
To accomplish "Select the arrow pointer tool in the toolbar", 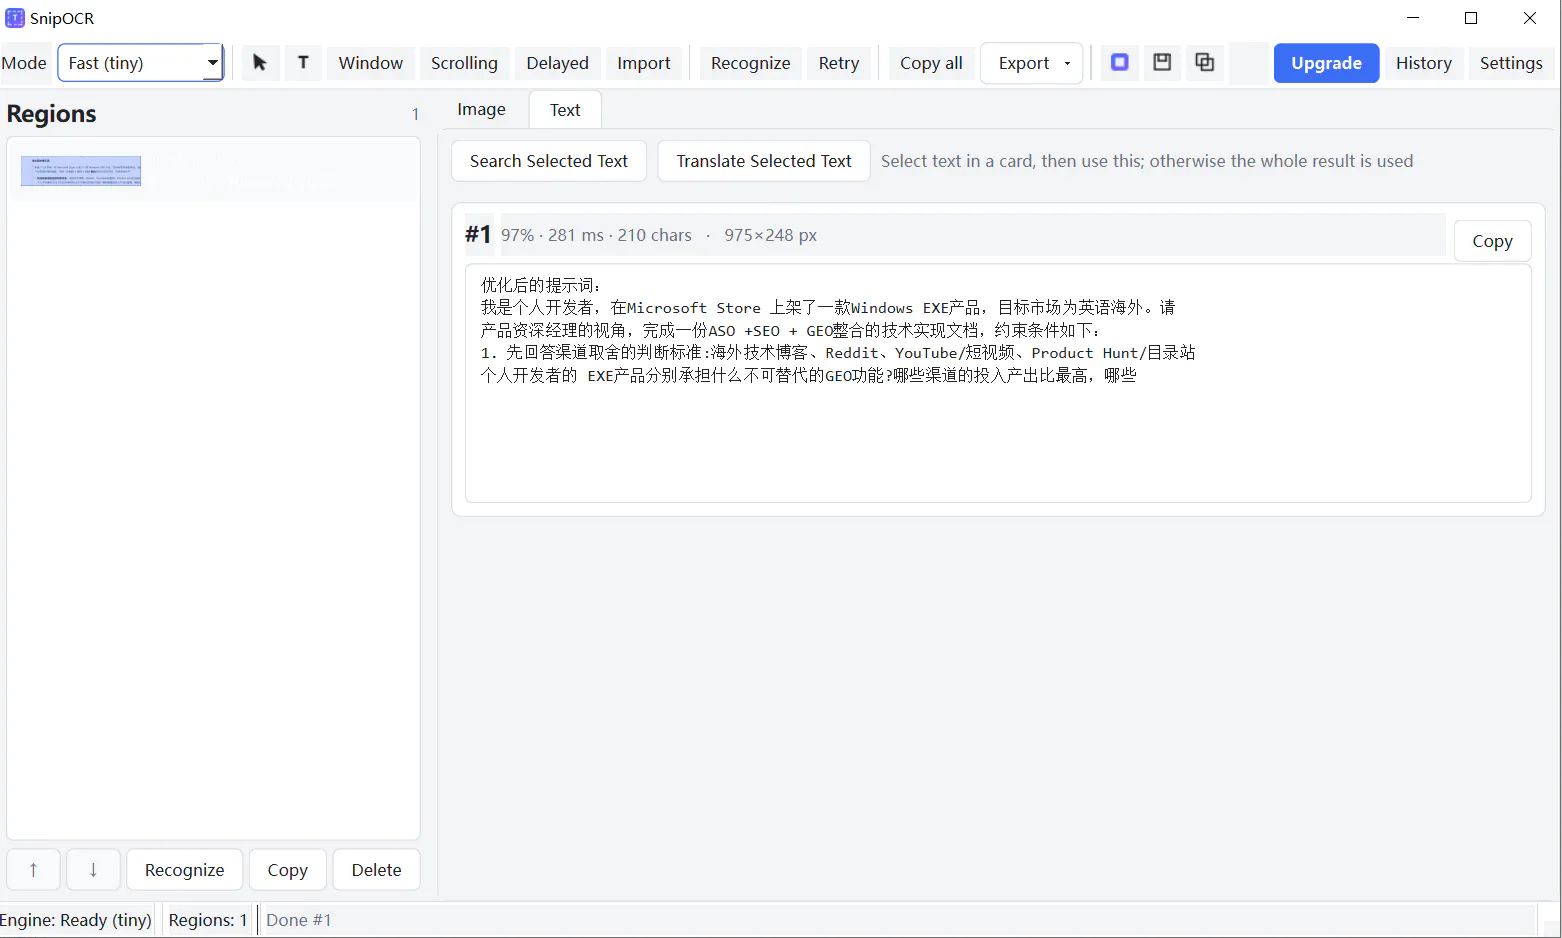I will pyautogui.click(x=260, y=63).
